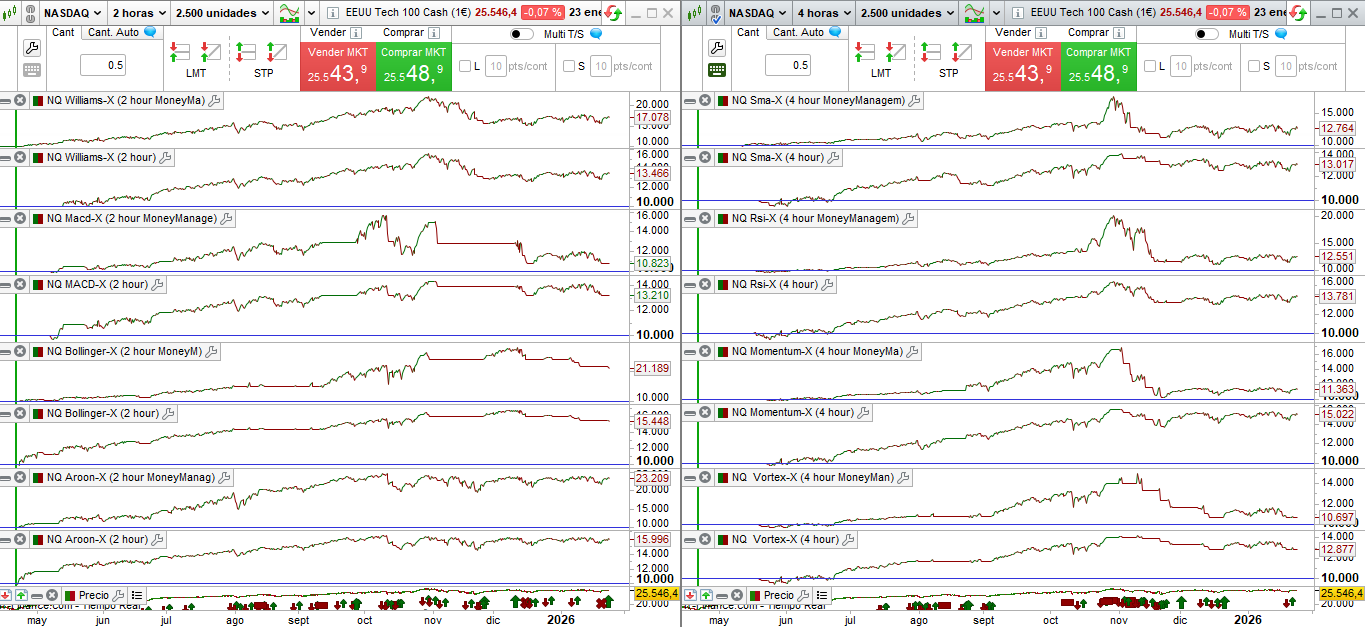Toggle Multi T/S switch in left window
Viewport: 1365px width, 627px height.
click(x=522, y=34)
